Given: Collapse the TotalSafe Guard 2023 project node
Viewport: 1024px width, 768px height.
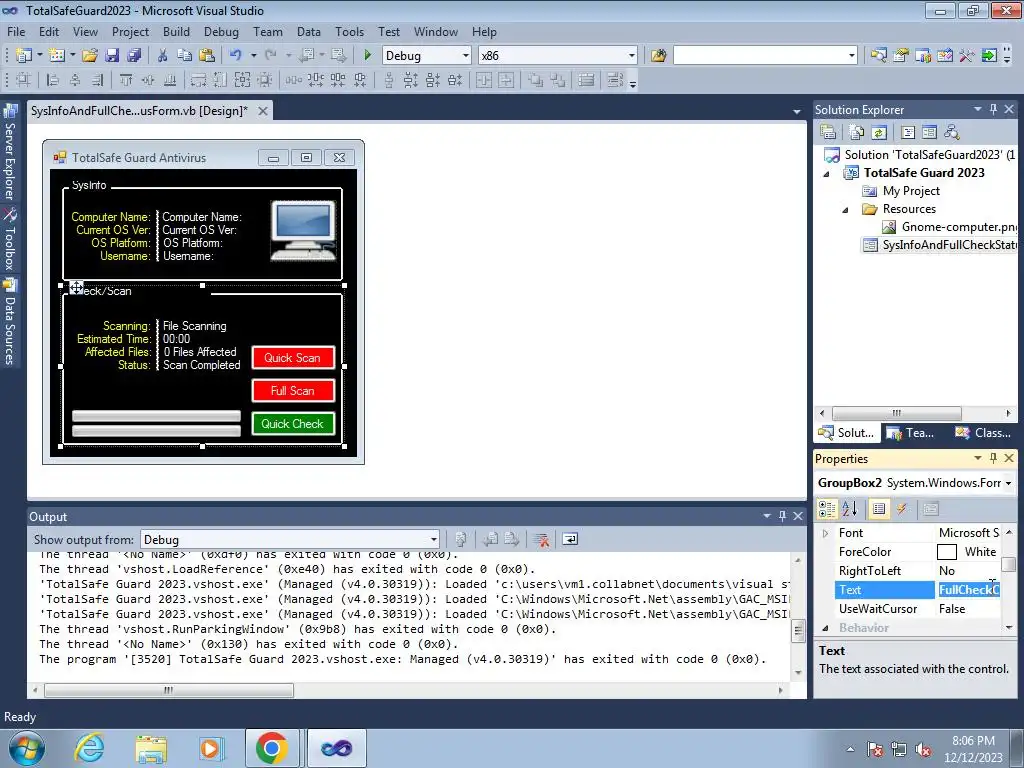Looking at the screenshot, I should pyautogui.click(x=826, y=173).
